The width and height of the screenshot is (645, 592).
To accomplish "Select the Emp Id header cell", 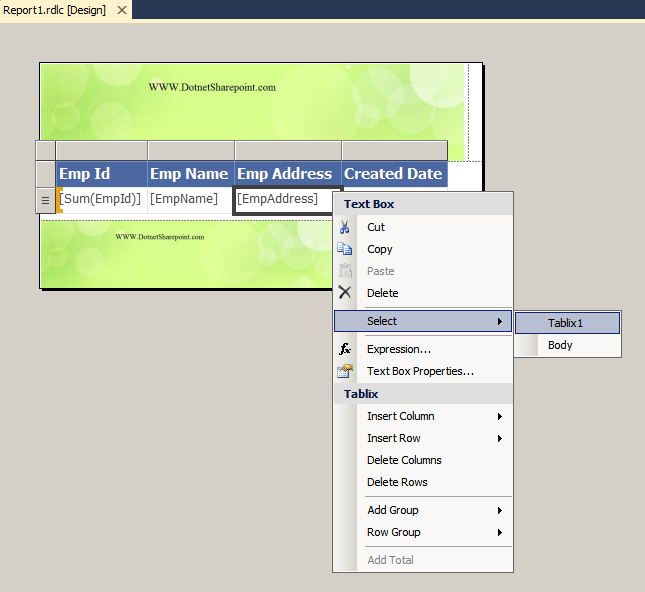I will (x=102, y=174).
